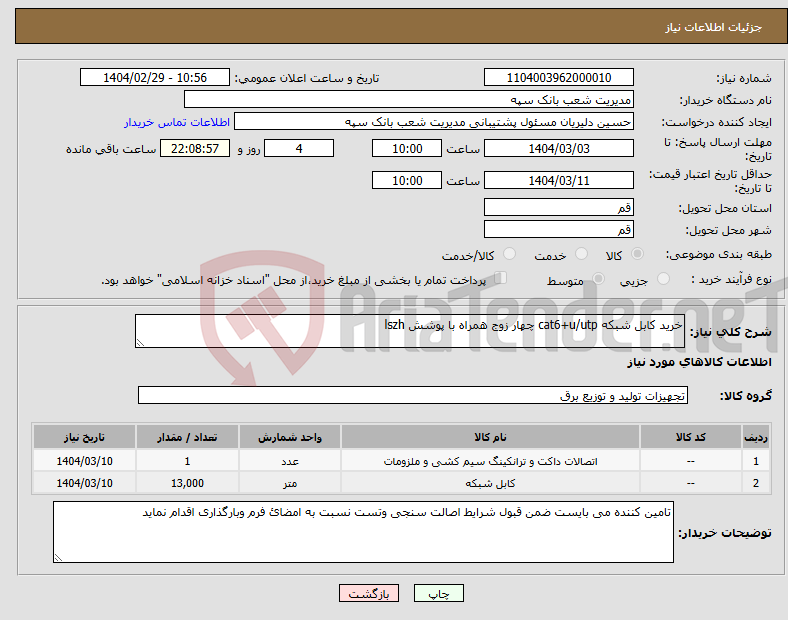Click the remaining time field 22:08:57
788x620 pixels.
(195, 148)
